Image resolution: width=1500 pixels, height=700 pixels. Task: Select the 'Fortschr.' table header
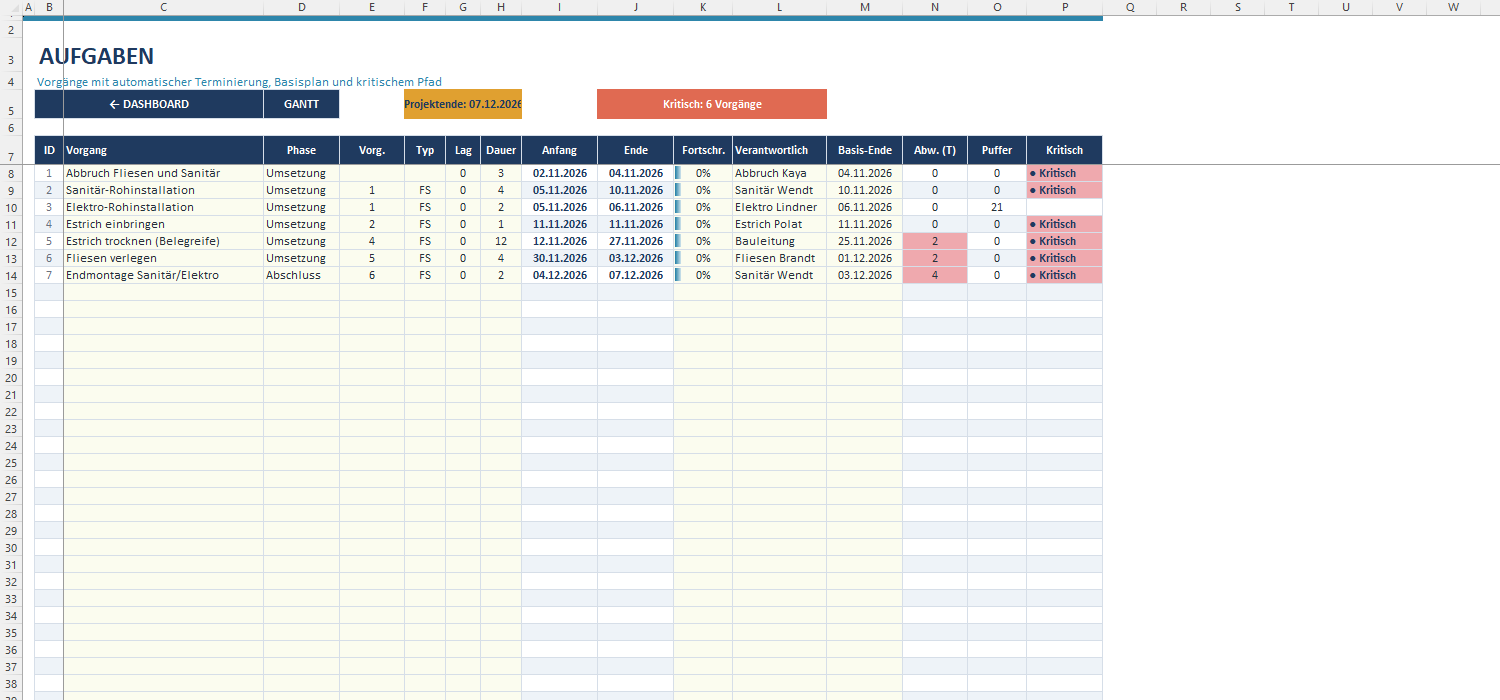pos(703,150)
